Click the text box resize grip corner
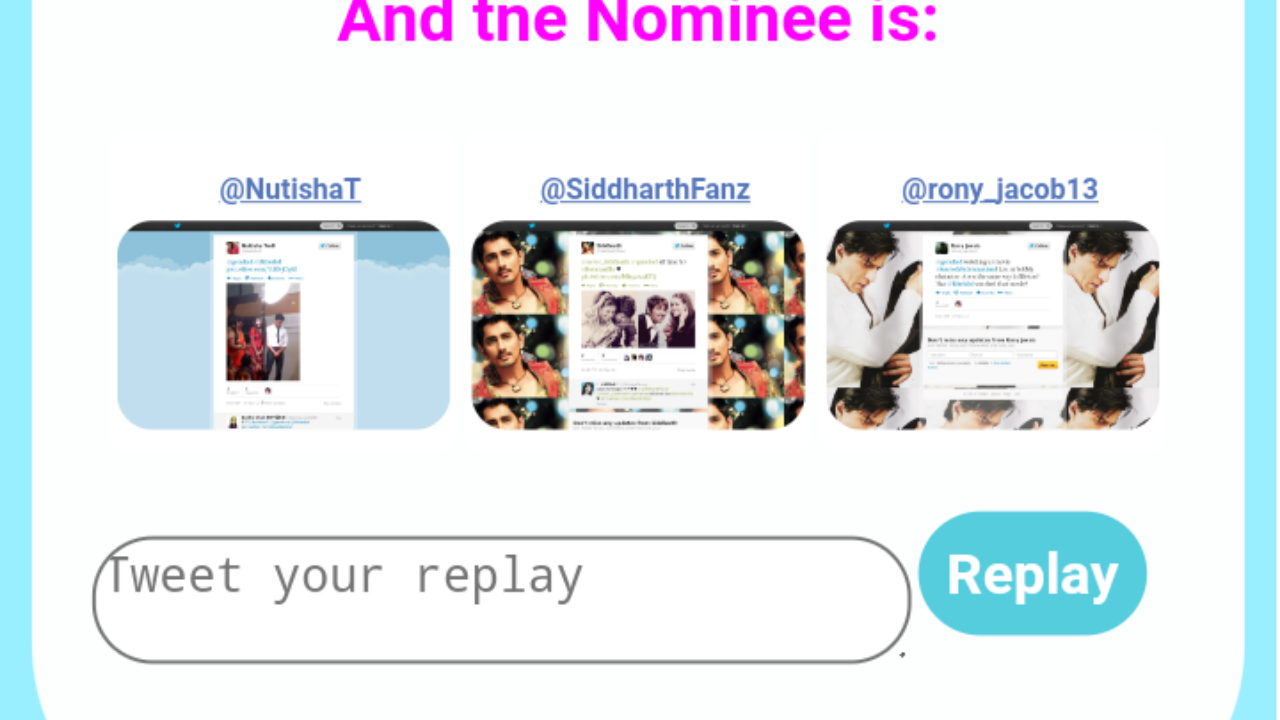The image size is (1280, 720). 902,655
